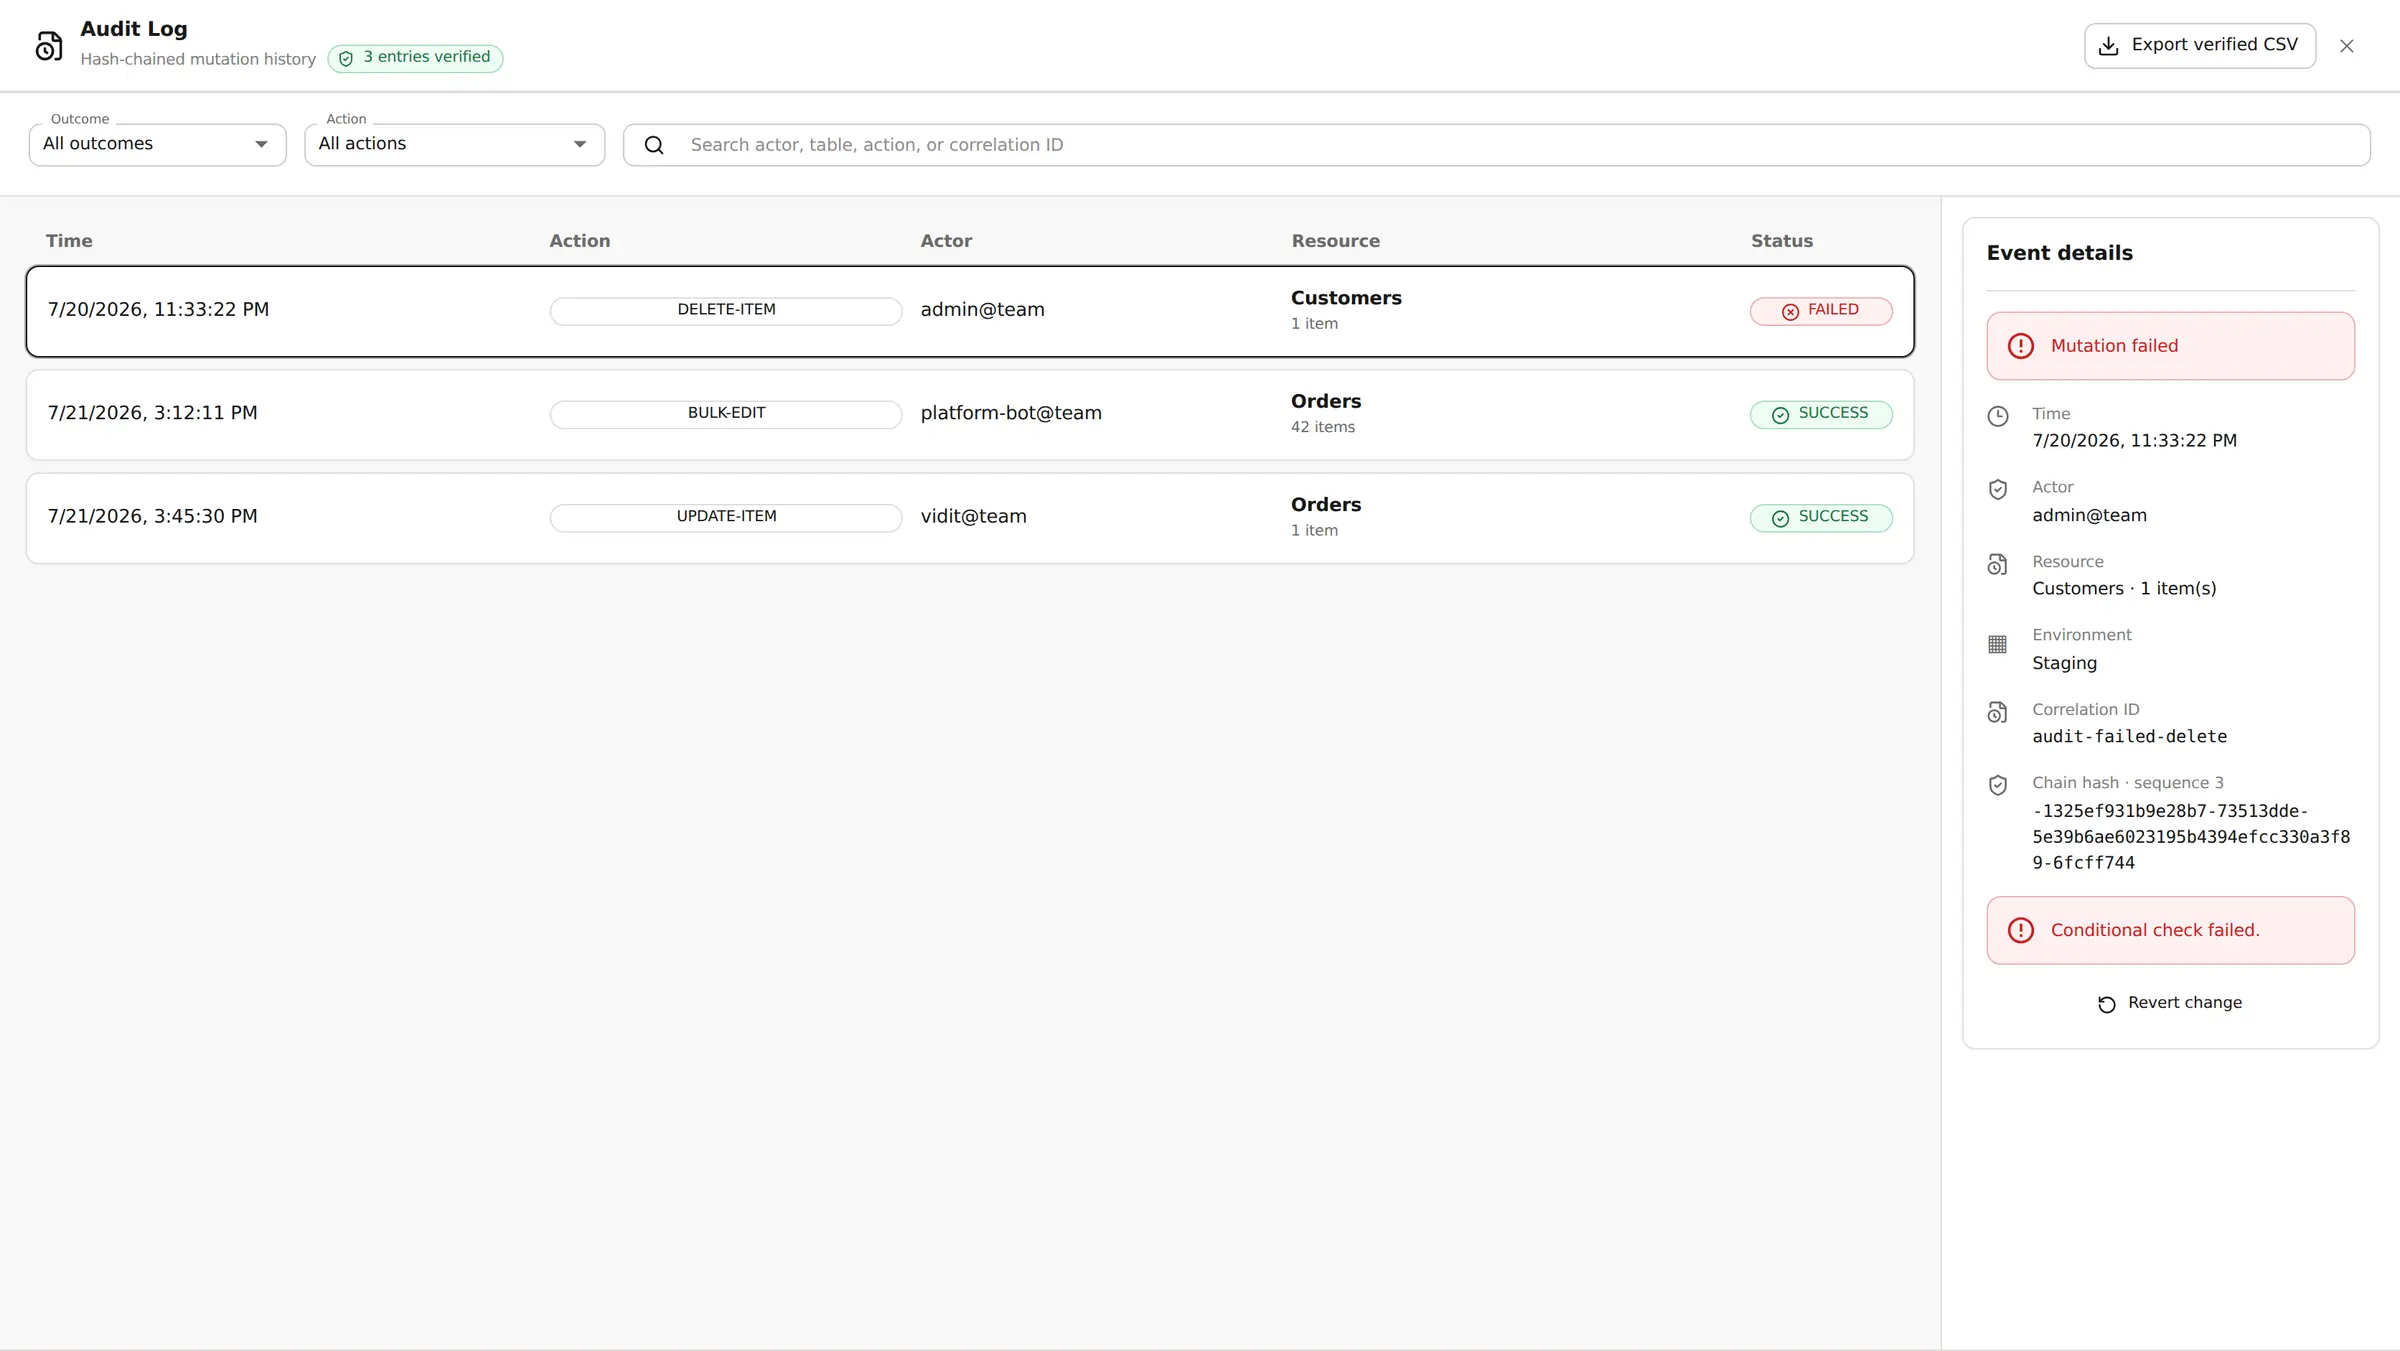The width and height of the screenshot is (2400, 1351).
Task: Click the clock icon beside Time detail
Action: pos(1998,416)
